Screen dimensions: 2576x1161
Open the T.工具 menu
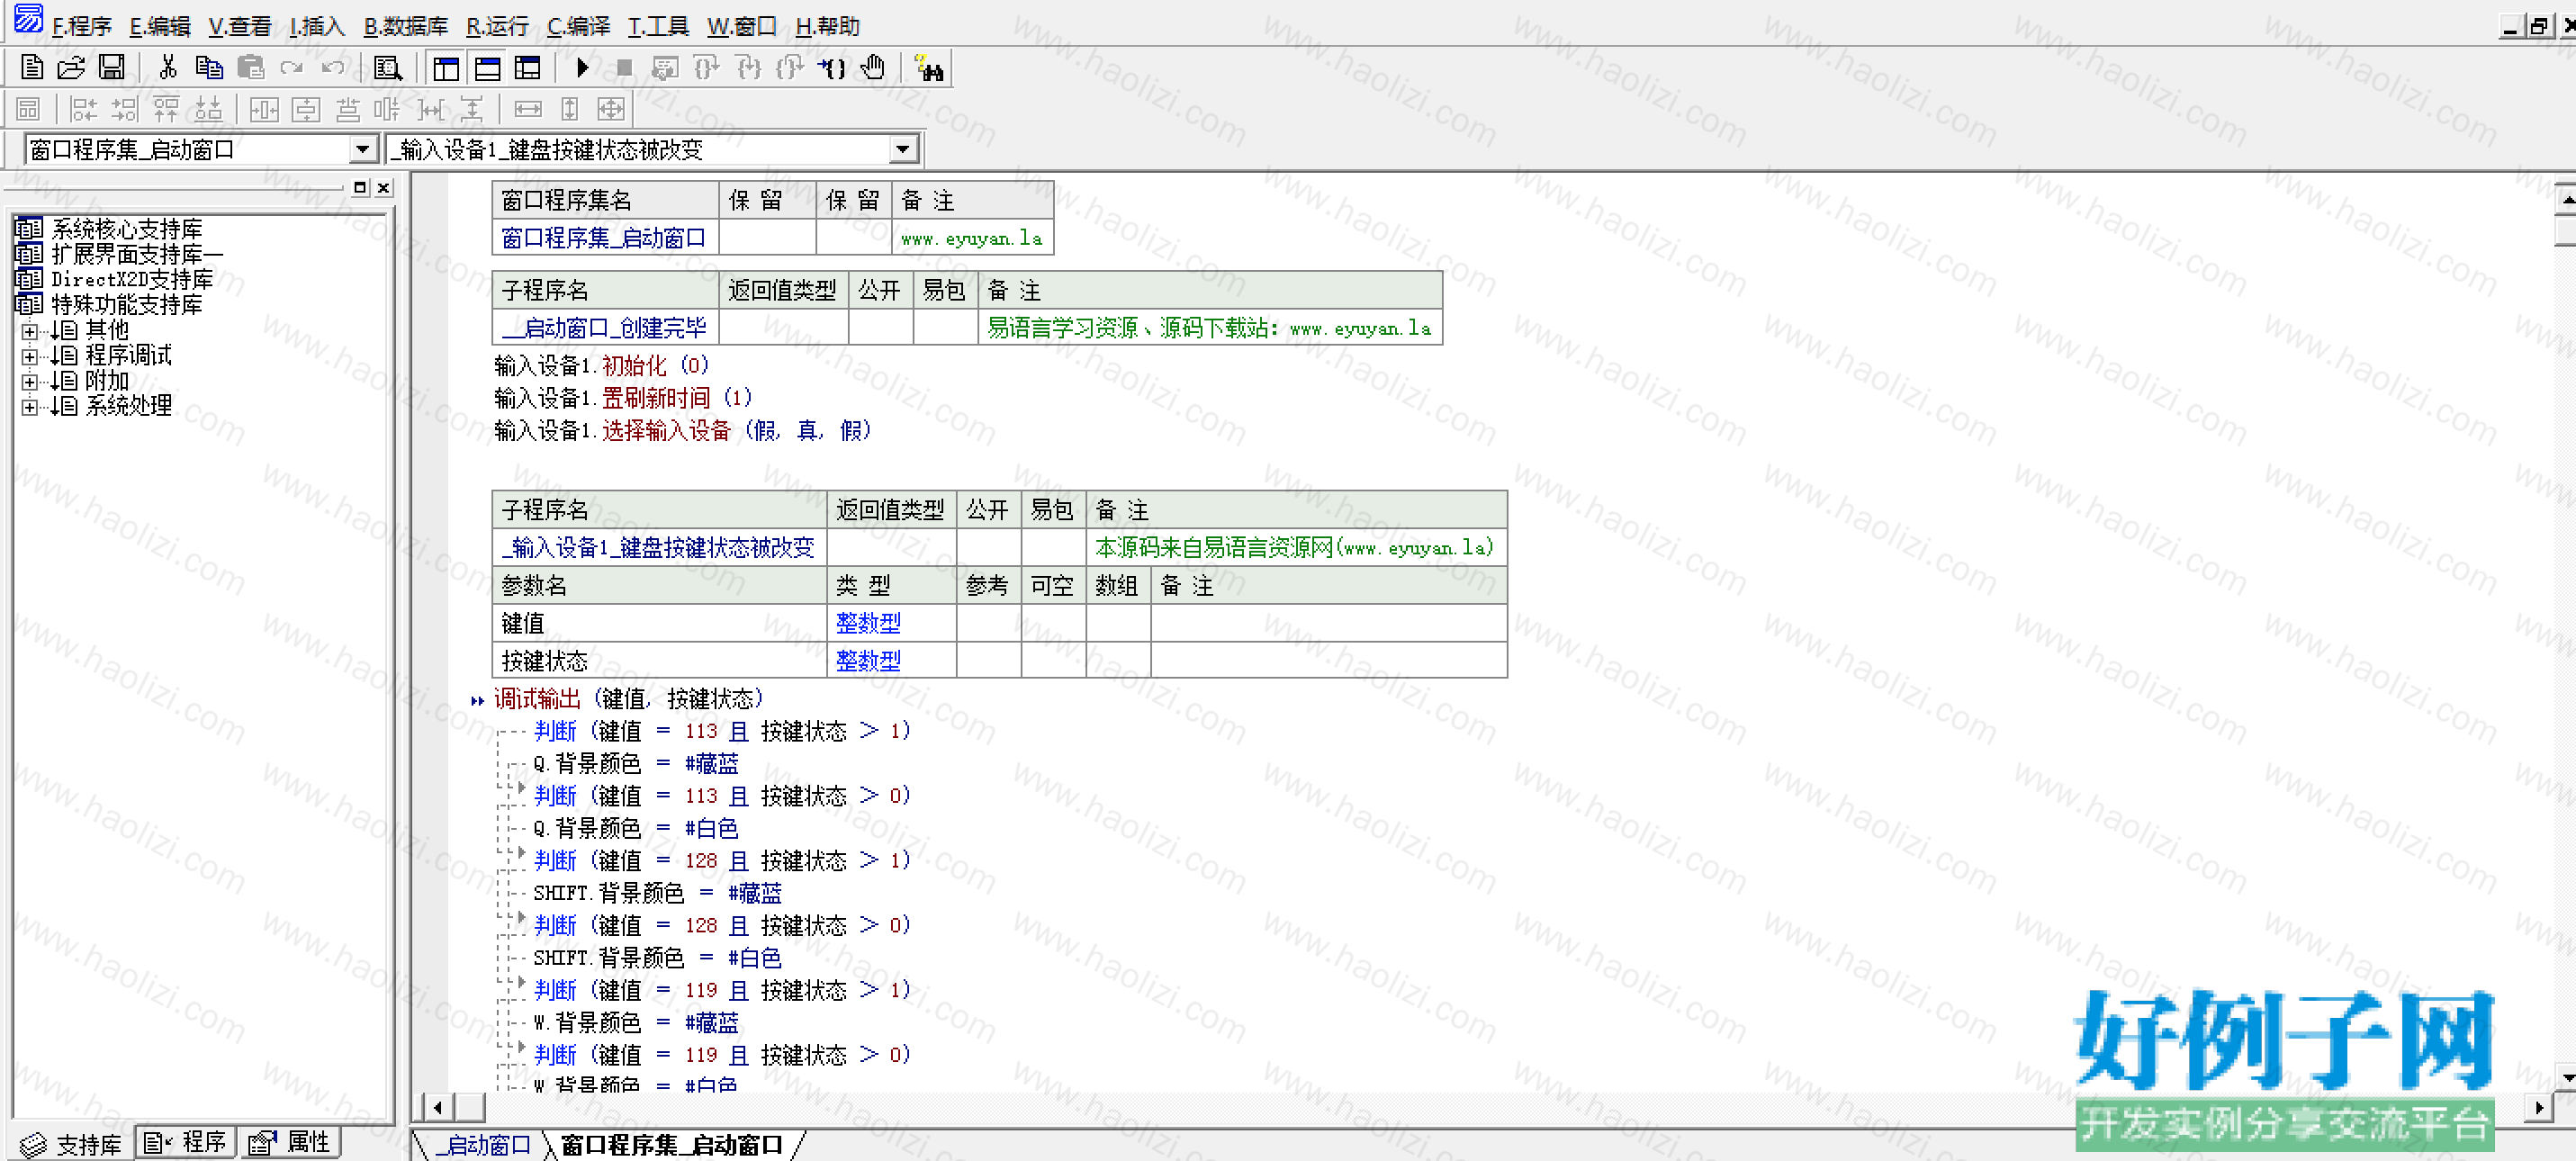[x=658, y=26]
